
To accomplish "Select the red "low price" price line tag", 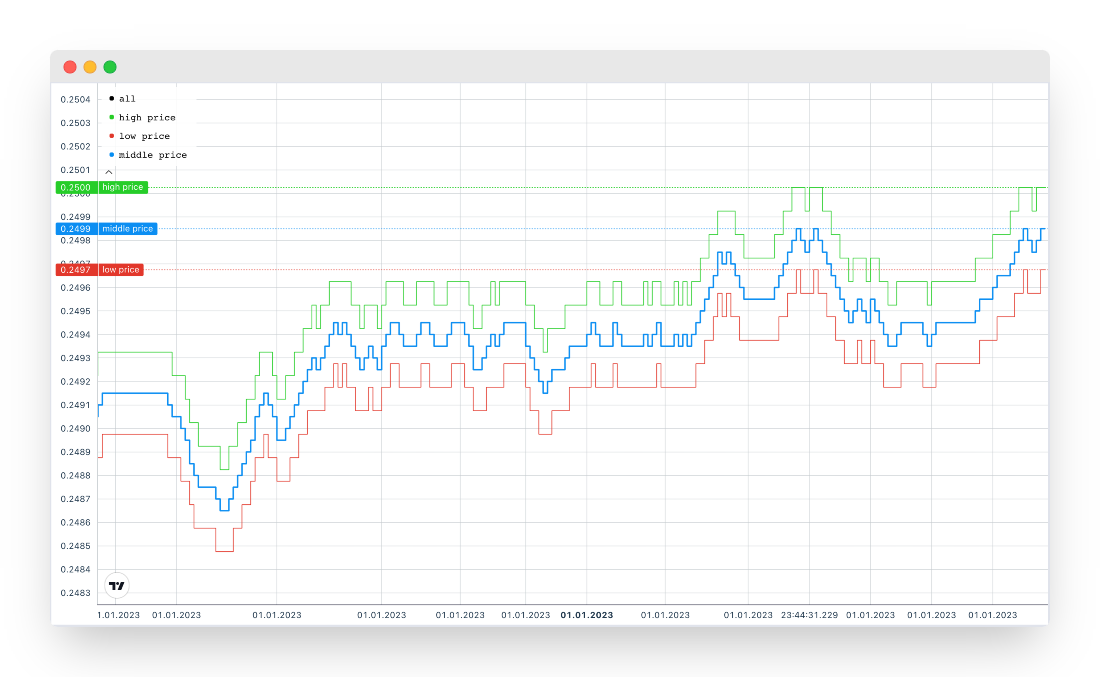I will click(121, 270).
